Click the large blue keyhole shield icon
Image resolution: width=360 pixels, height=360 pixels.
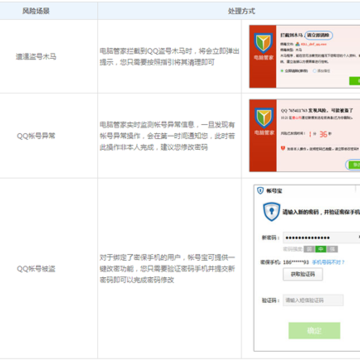[272, 212]
